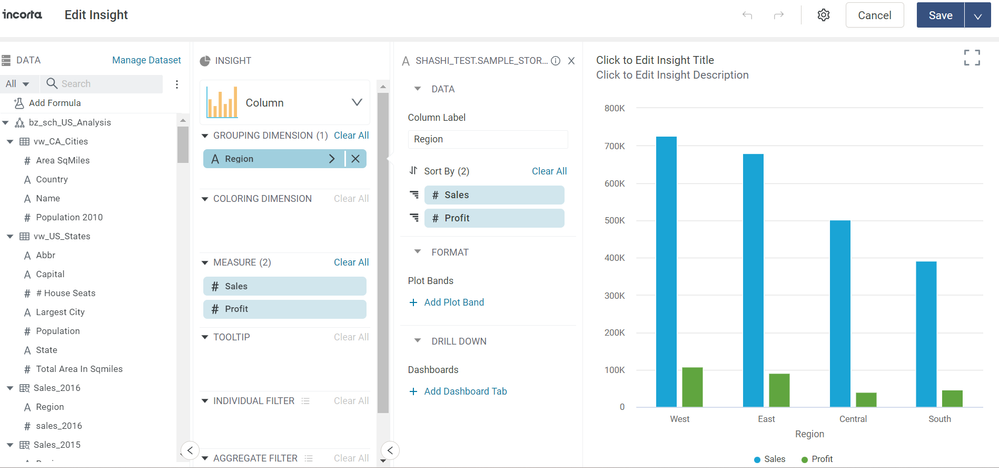The image size is (999, 468).
Task: Click the Column Label input field
Action: pos(487,140)
